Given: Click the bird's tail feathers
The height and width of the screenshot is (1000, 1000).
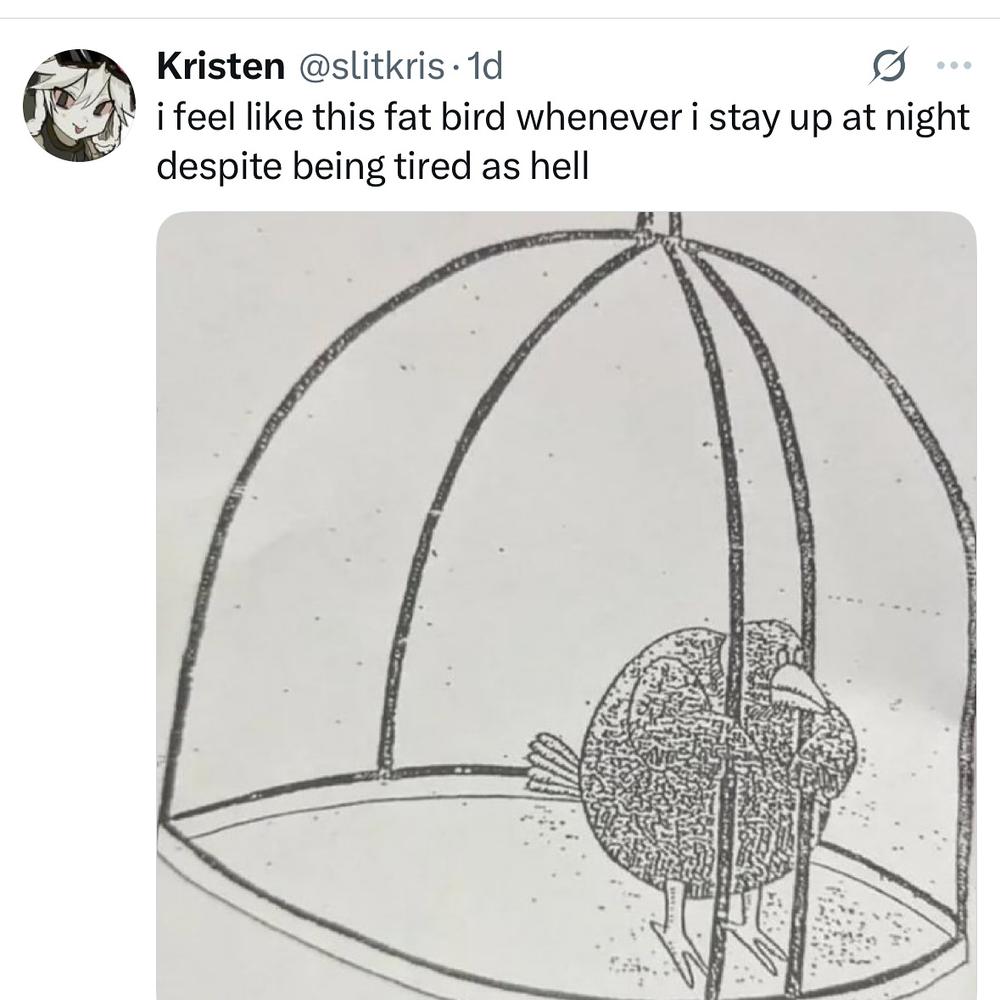Looking at the screenshot, I should pyautogui.click(x=555, y=765).
